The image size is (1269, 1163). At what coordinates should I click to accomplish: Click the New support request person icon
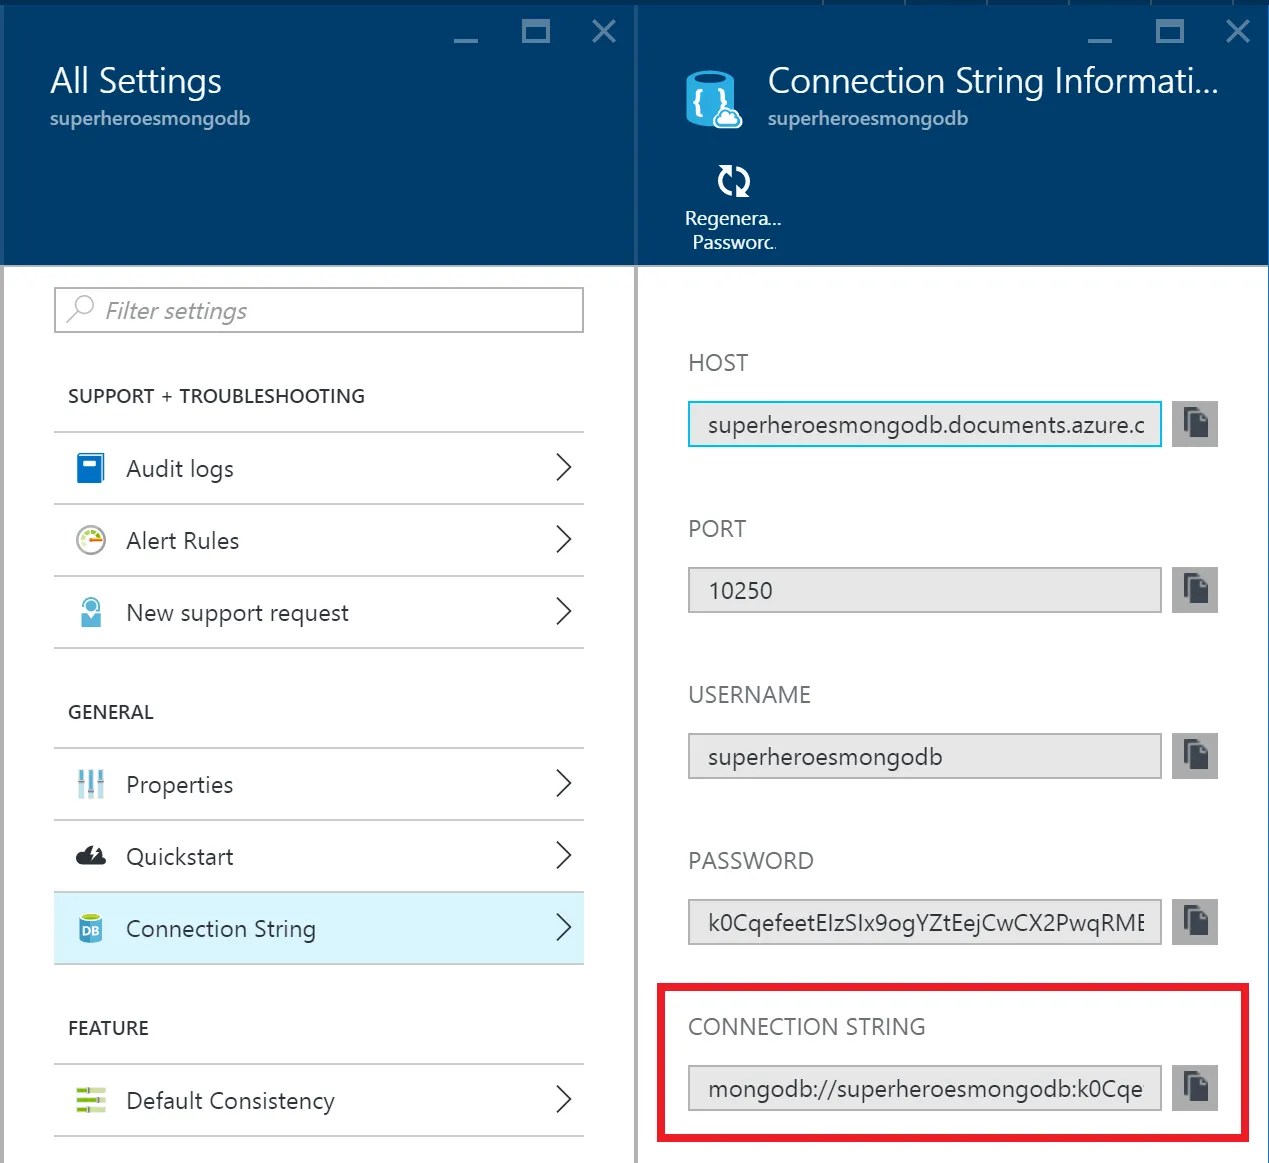pos(91,612)
